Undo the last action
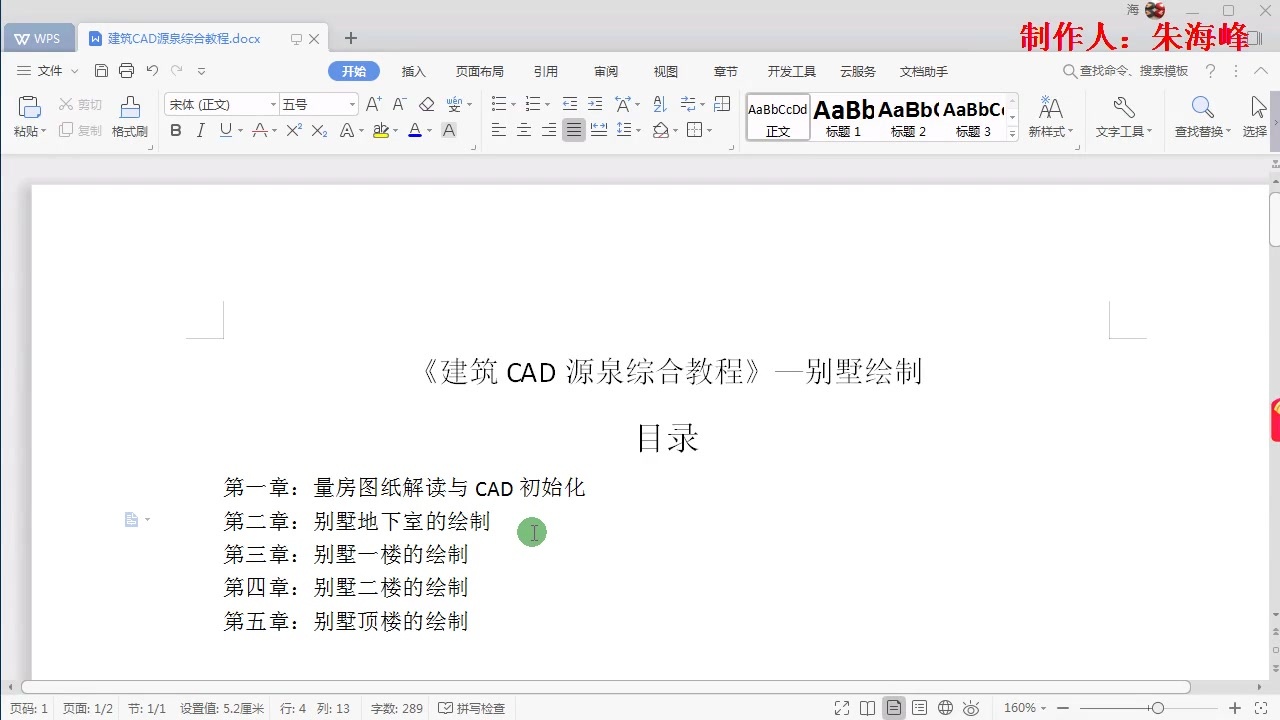1280x720 pixels. click(152, 71)
